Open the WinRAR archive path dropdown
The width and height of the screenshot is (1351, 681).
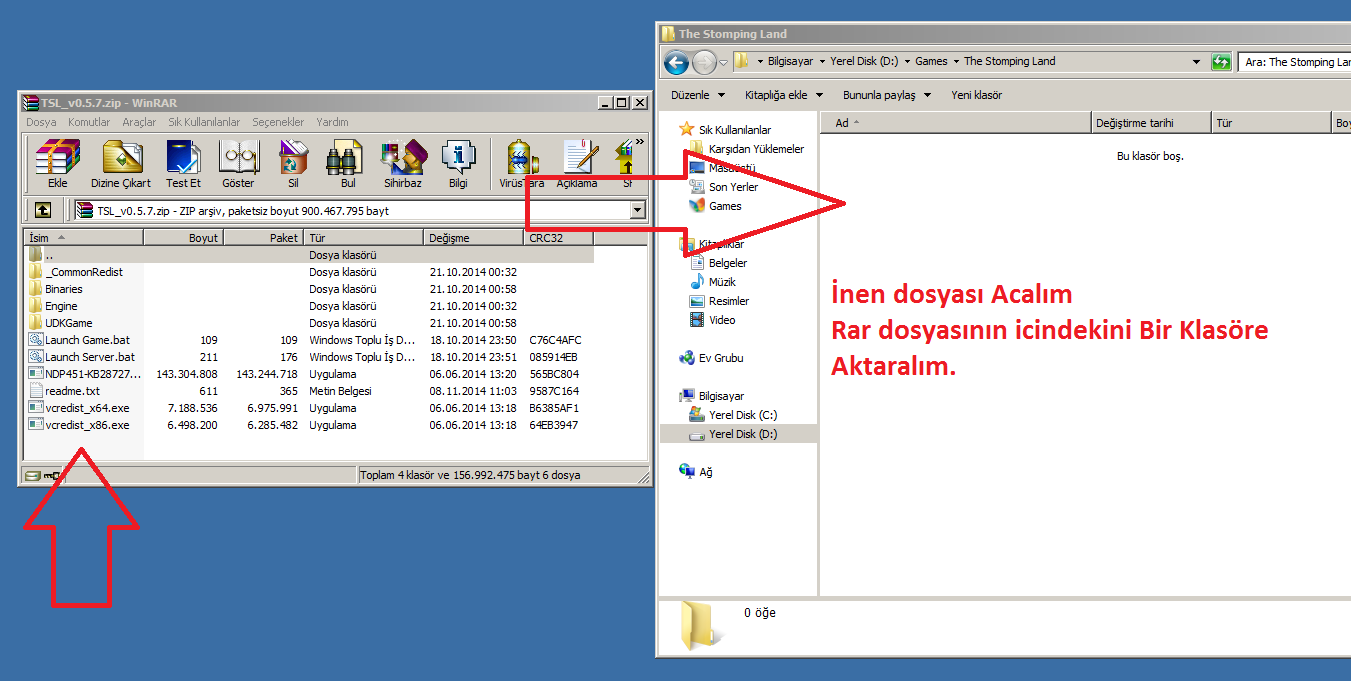tap(638, 211)
